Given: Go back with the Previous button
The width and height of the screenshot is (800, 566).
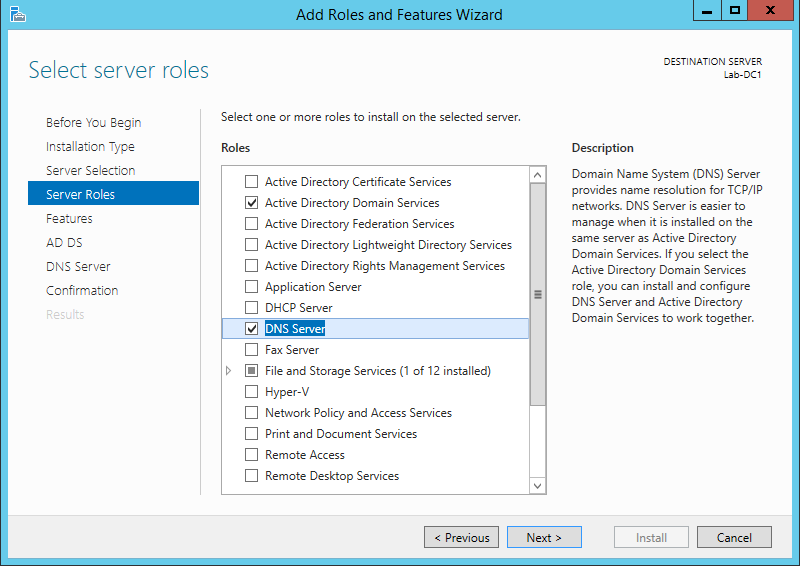Looking at the screenshot, I should click(461, 537).
